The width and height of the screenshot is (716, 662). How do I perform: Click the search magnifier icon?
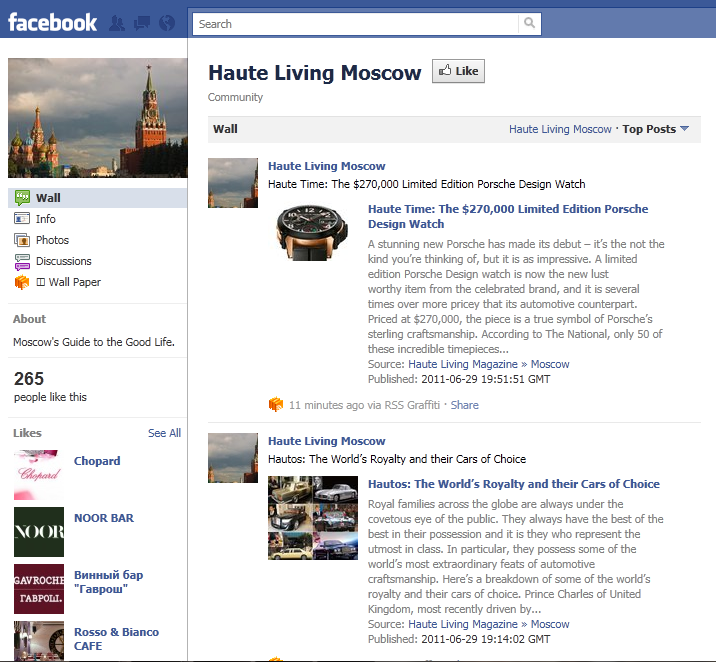click(530, 24)
